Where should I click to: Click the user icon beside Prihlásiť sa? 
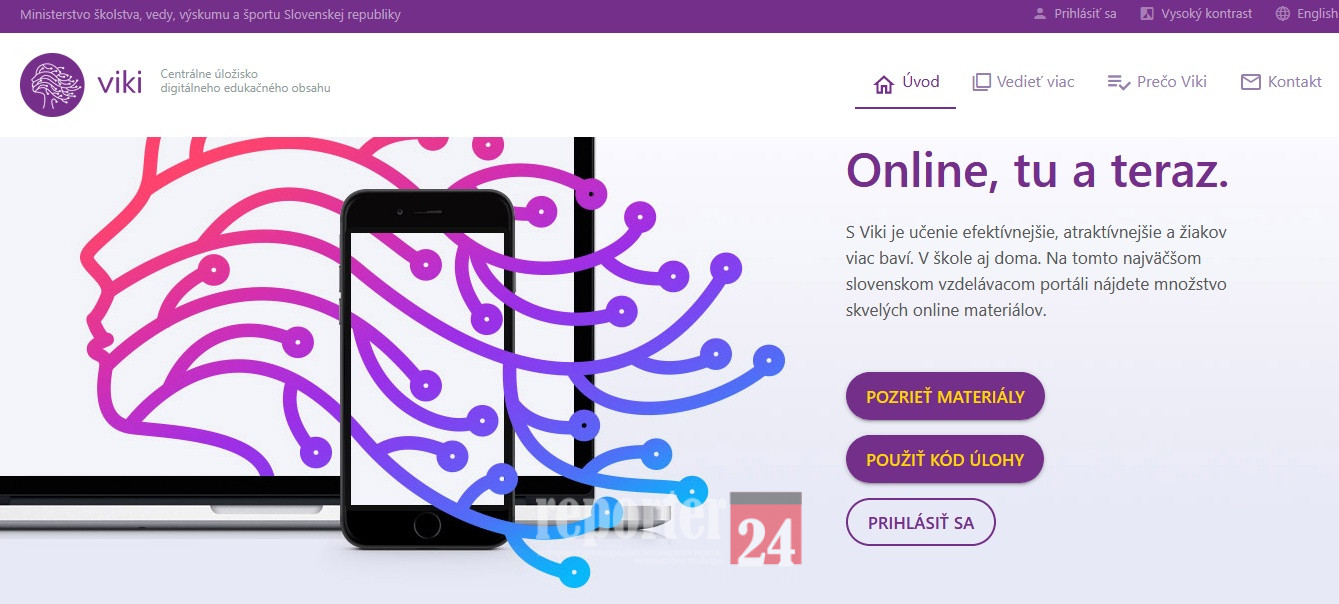click(1040, 14)
